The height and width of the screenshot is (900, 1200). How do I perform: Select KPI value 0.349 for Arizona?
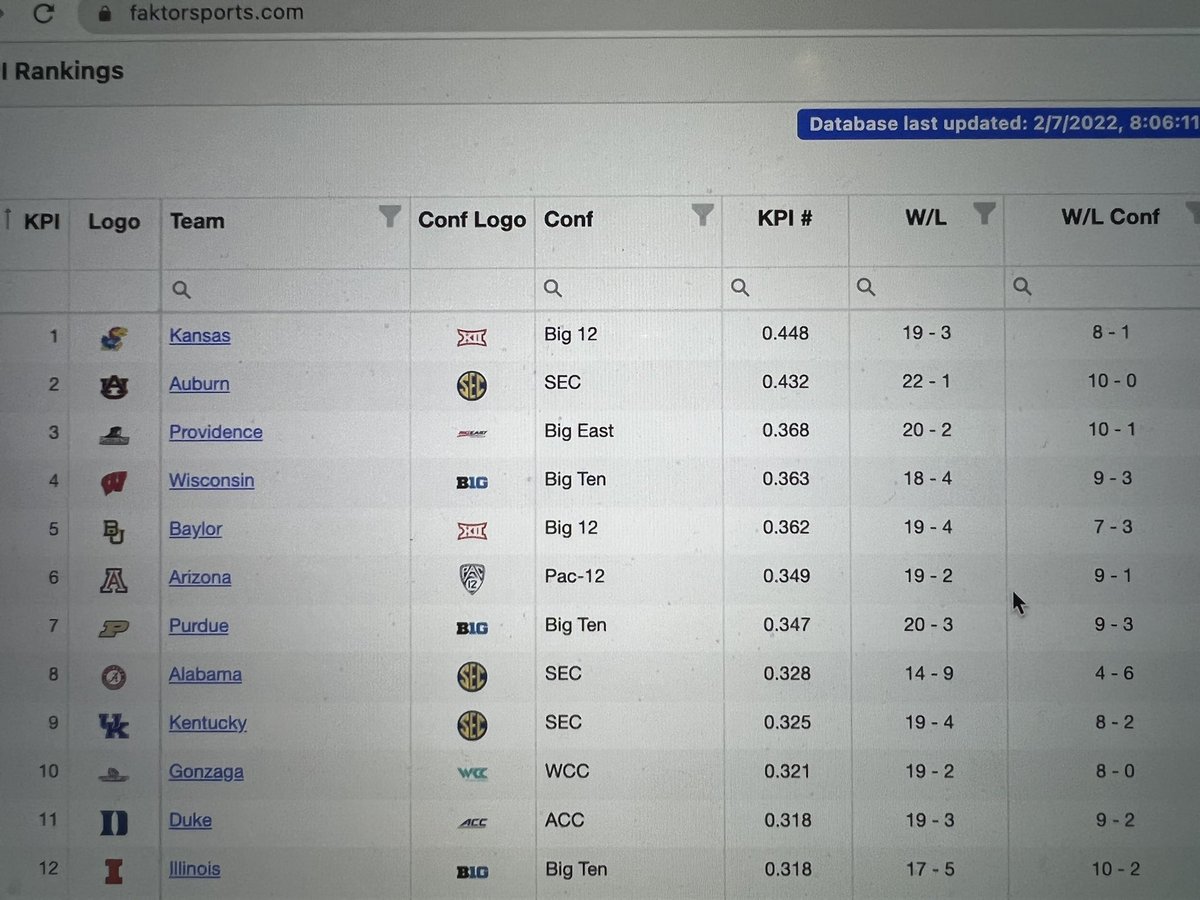786,576
